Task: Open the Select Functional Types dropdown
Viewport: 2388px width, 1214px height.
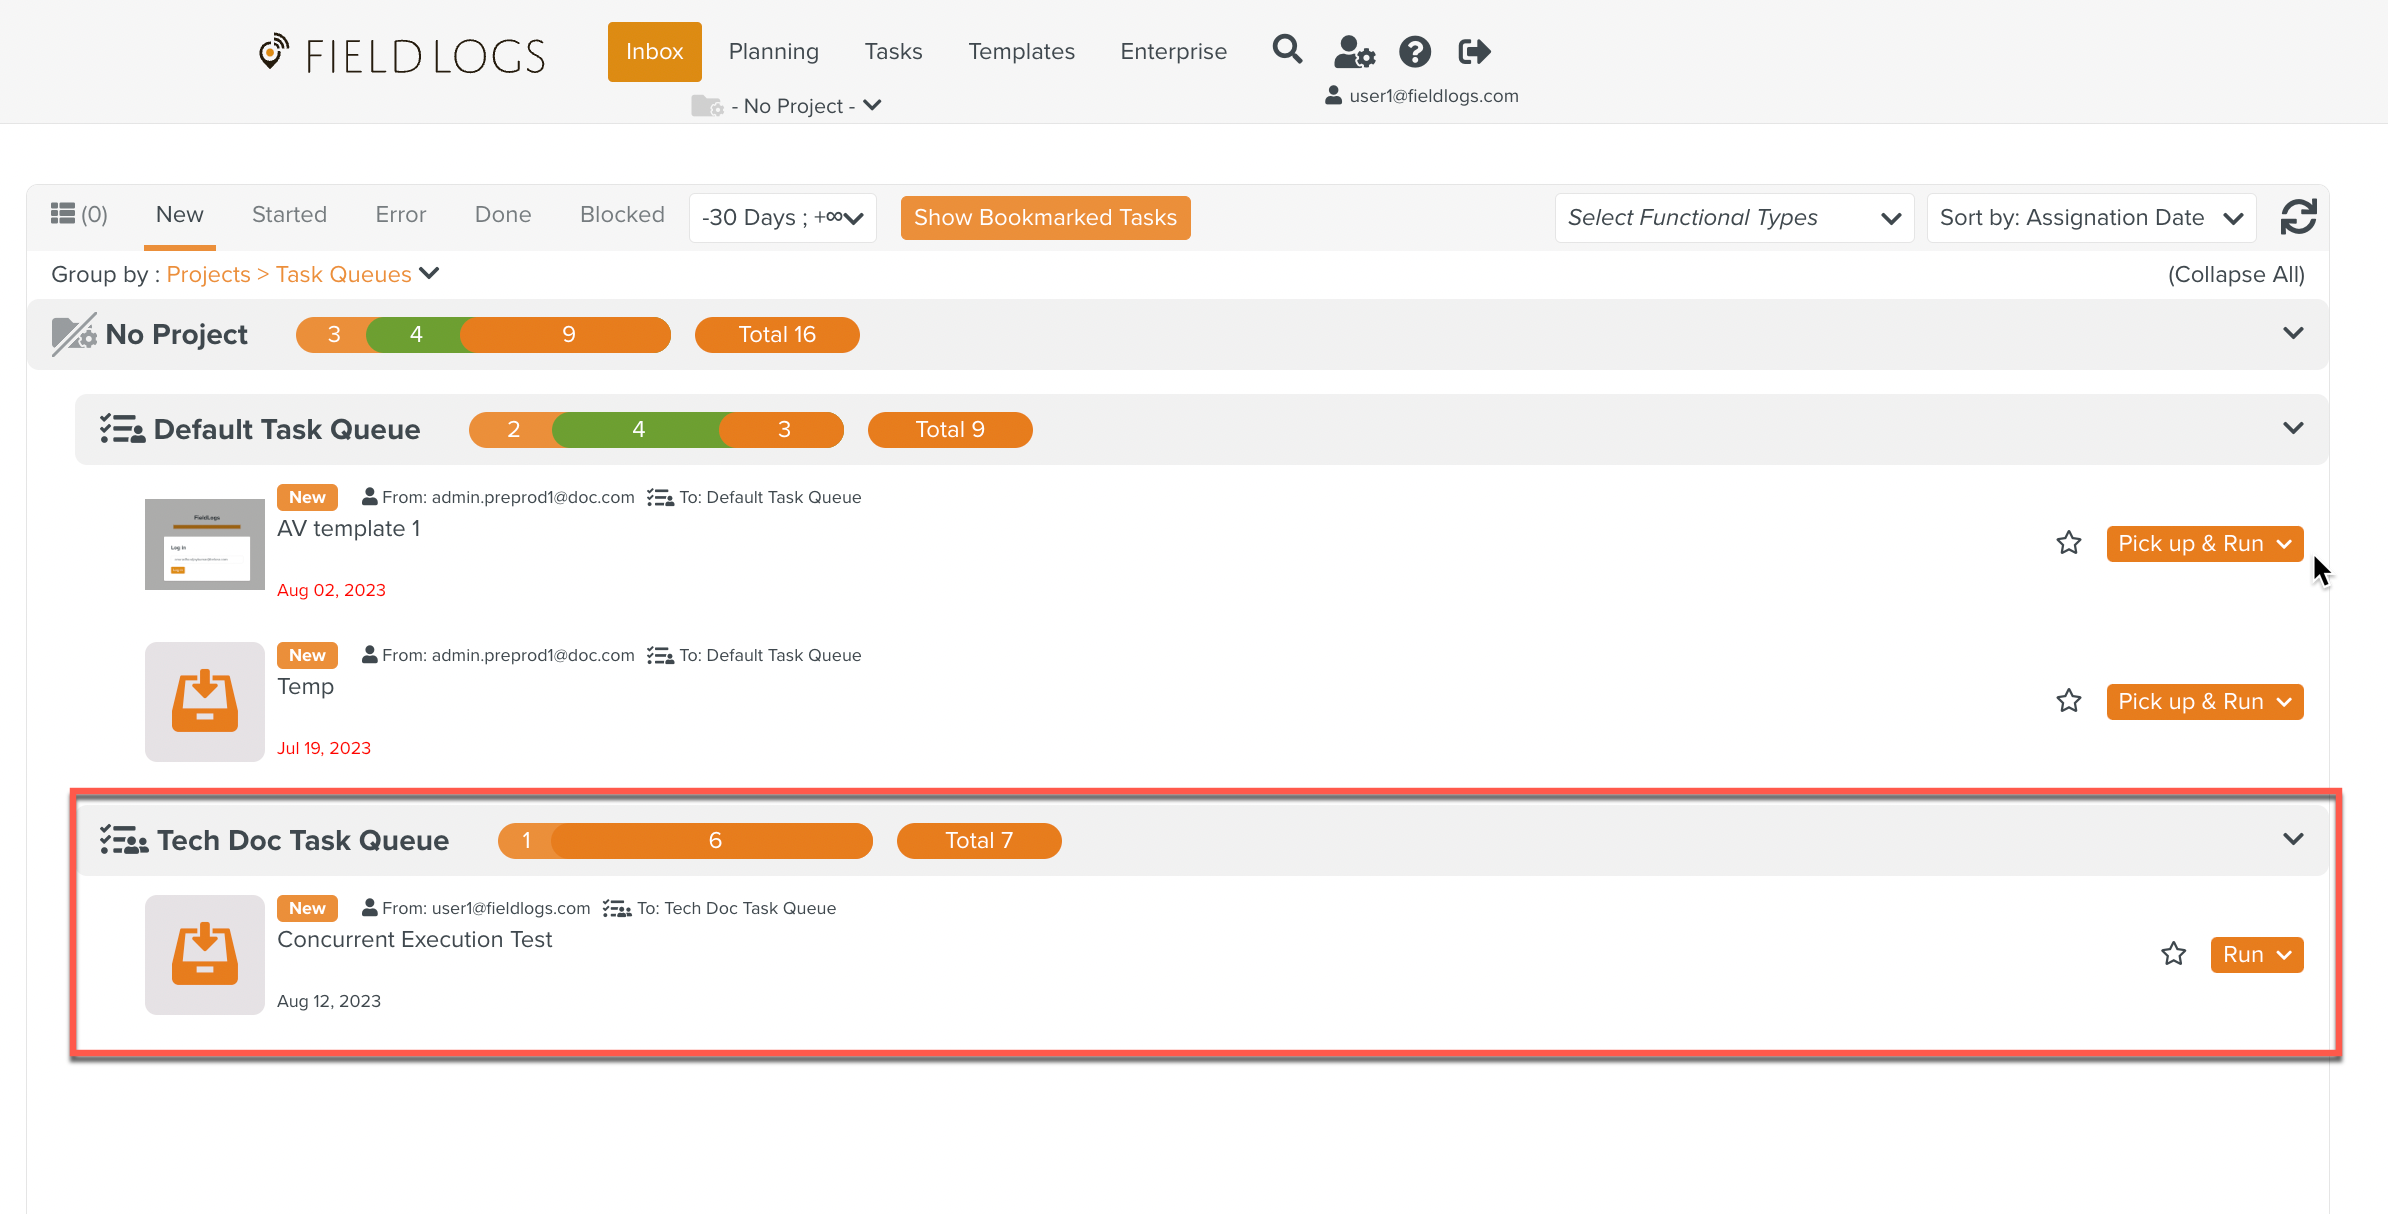Action: [1733, 218]
